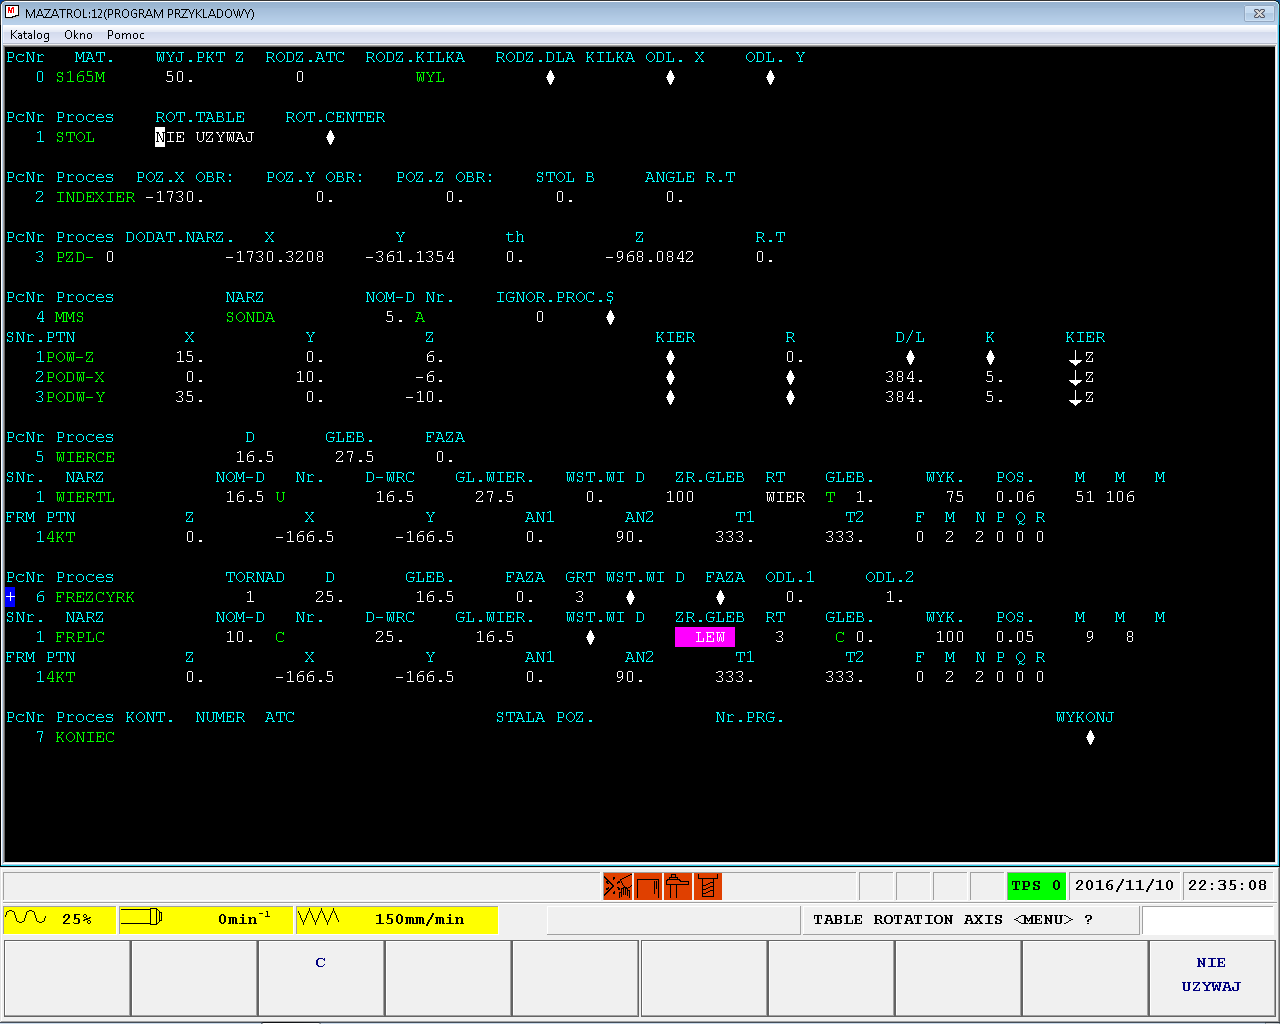The image size is (1280, 1024).
Task: Select the WIERCE process on line 5
Action: click(x=85, y=457)
